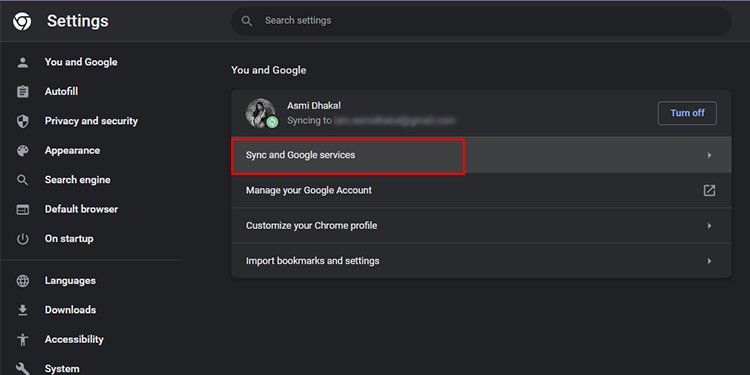This screenshot has width=750, height=375.
Task: Expand Import bookmarks and settings arrow
Action: point(709,261)
